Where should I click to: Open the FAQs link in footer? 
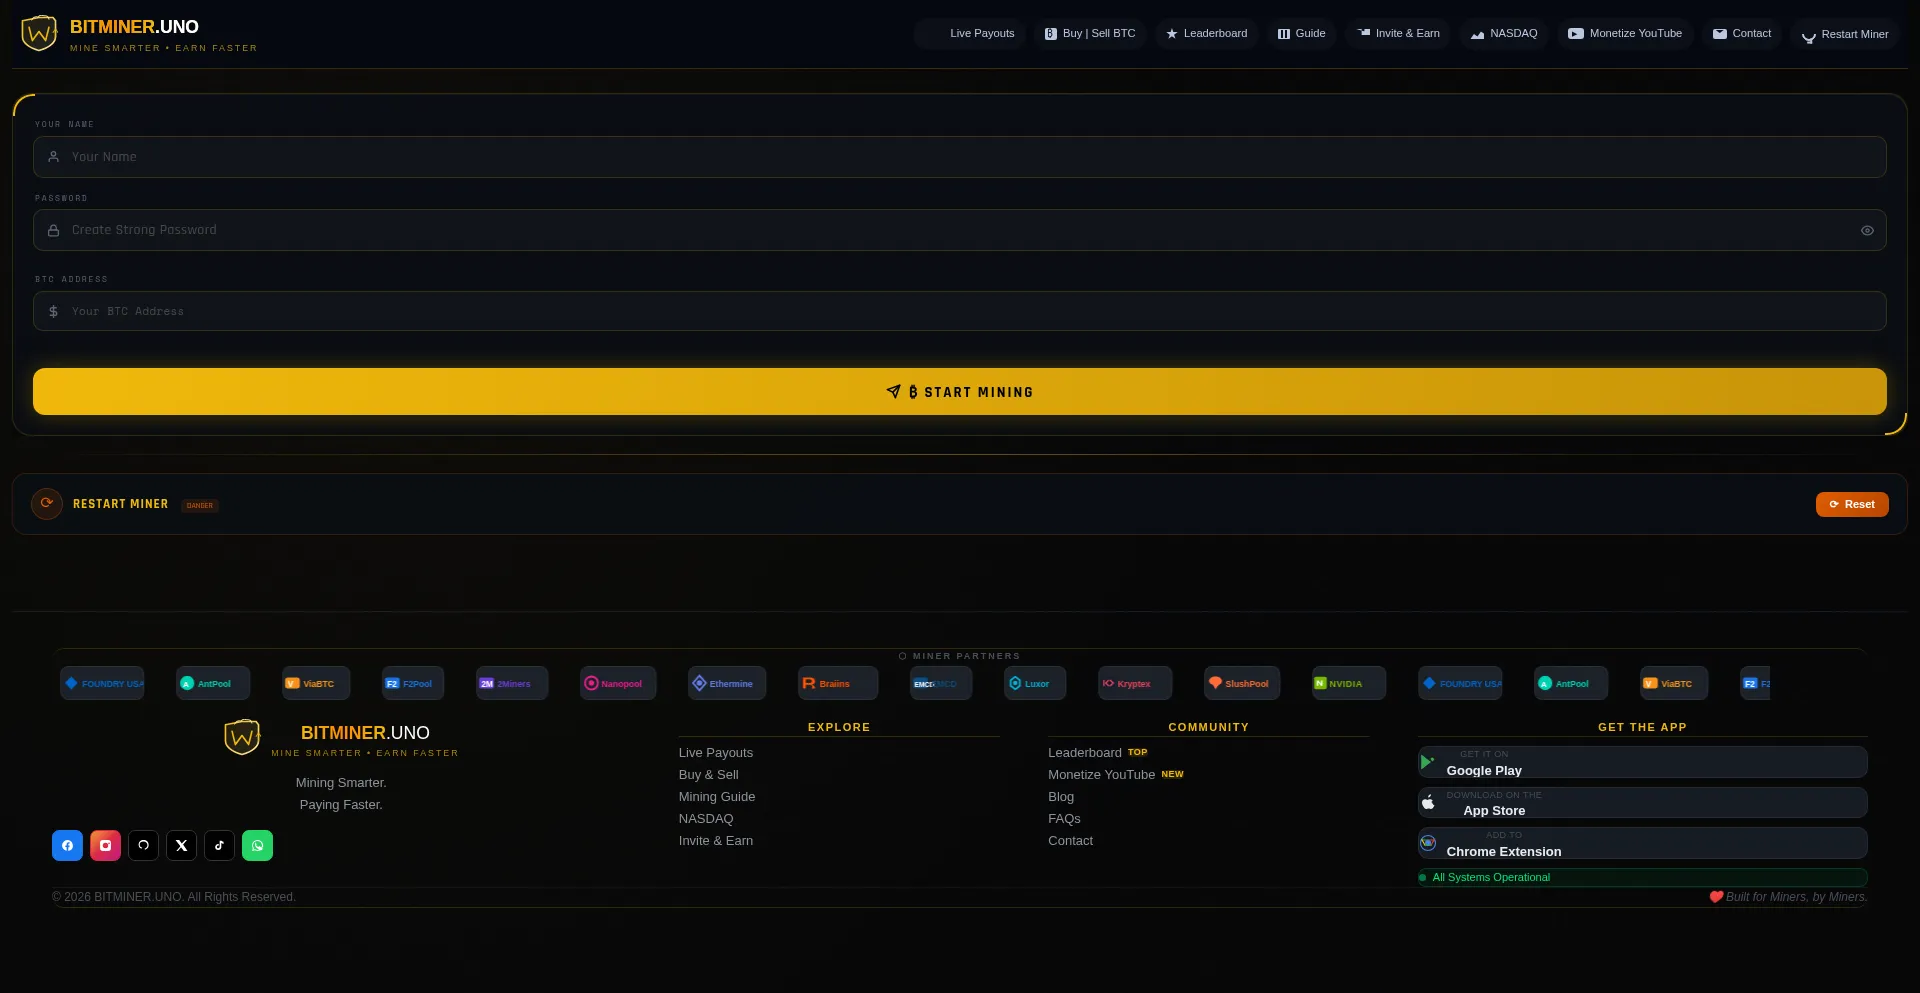[x=1064, y=819]
